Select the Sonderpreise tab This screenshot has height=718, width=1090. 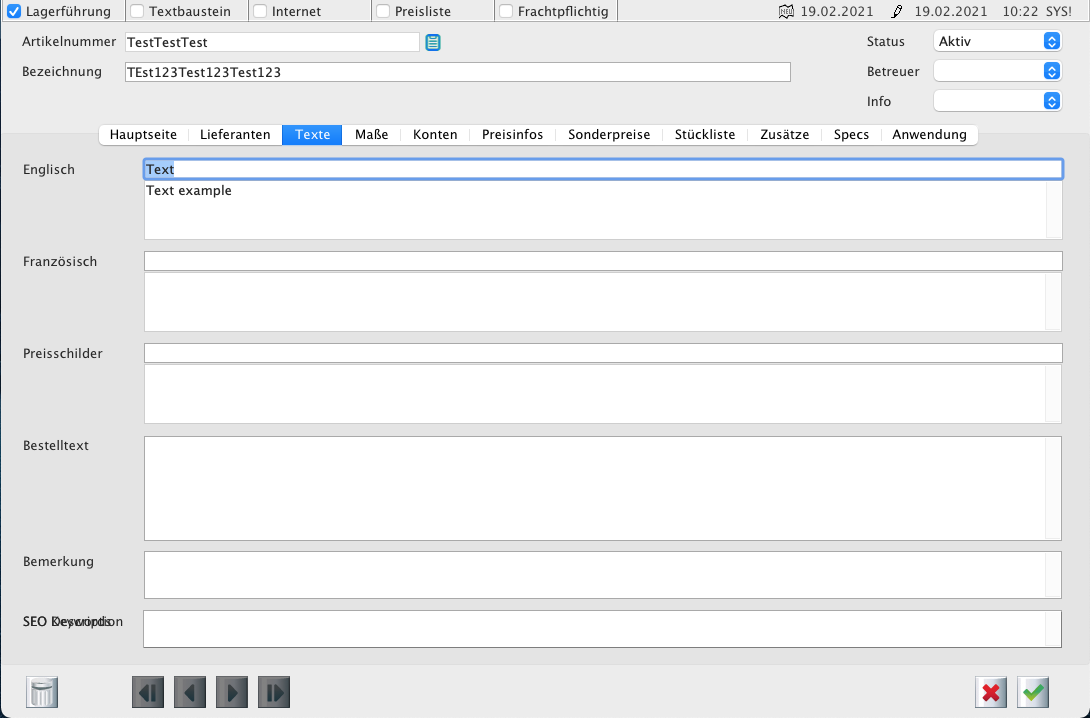(609, 135)
